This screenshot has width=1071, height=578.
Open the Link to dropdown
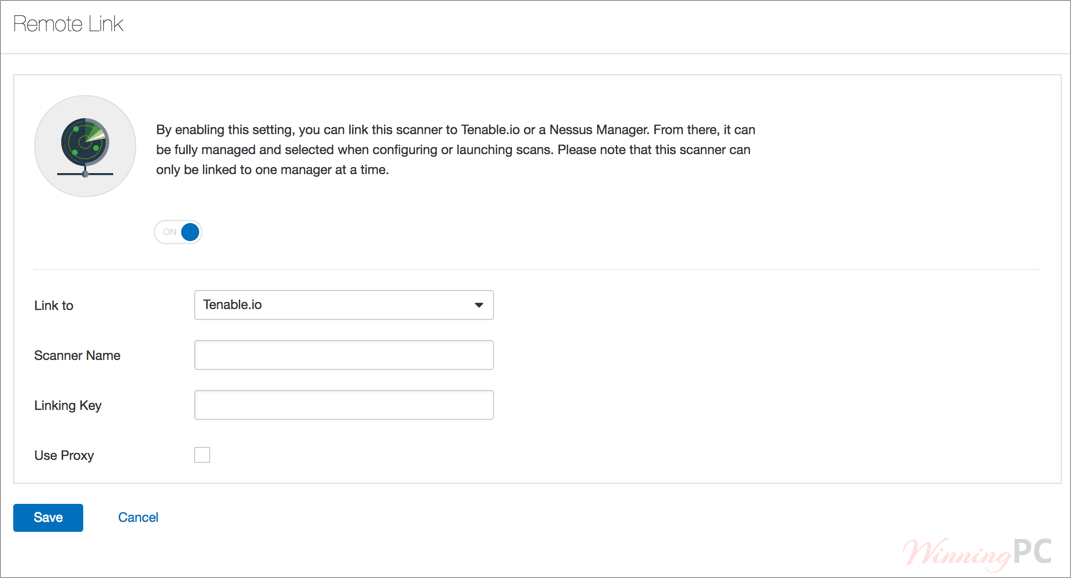pyautogui.click(x=344, y=305)
